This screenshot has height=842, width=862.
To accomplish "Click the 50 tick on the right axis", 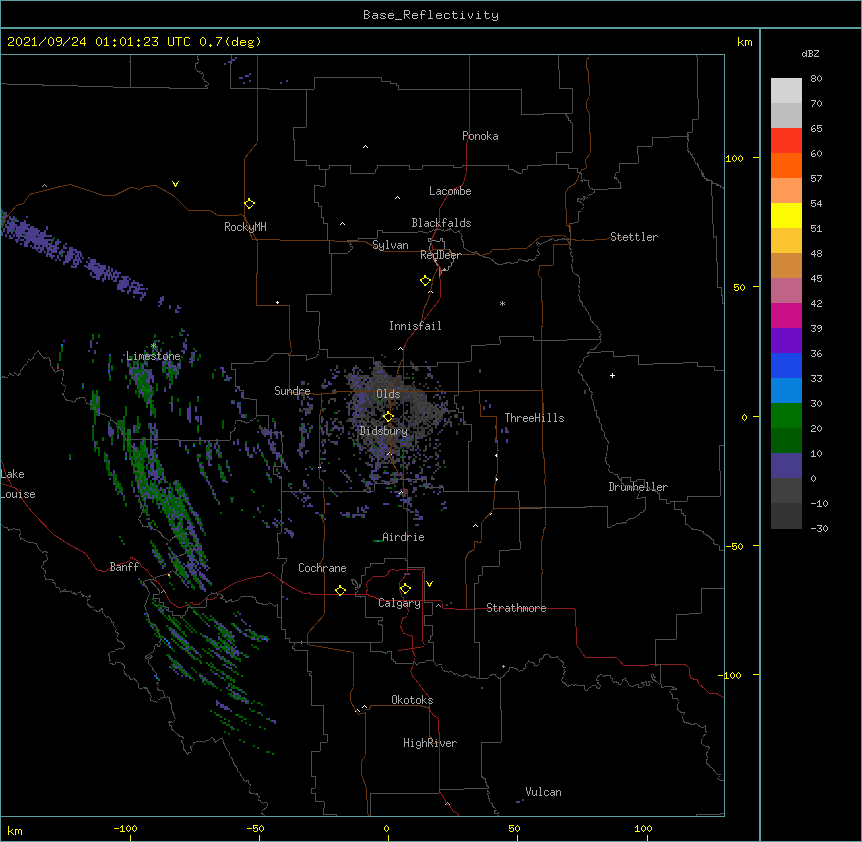I will tap(739, 287).
